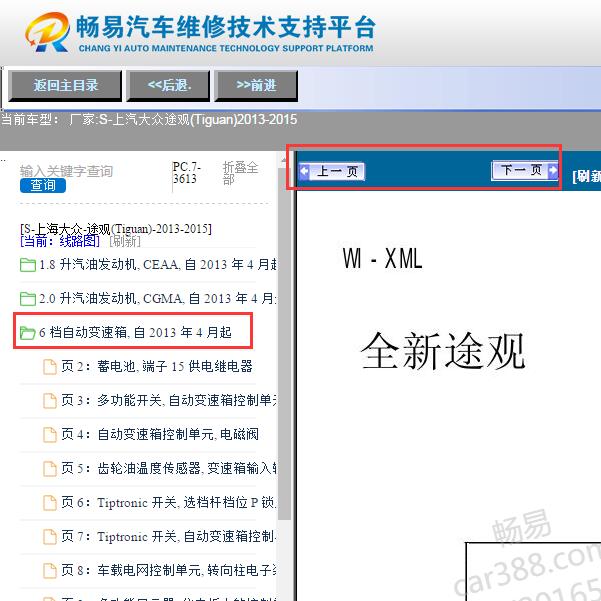The width and height of the screenshot is (601, 601).
Task: Click left arrow icon on 上一页 button
Action: (304, 171)
